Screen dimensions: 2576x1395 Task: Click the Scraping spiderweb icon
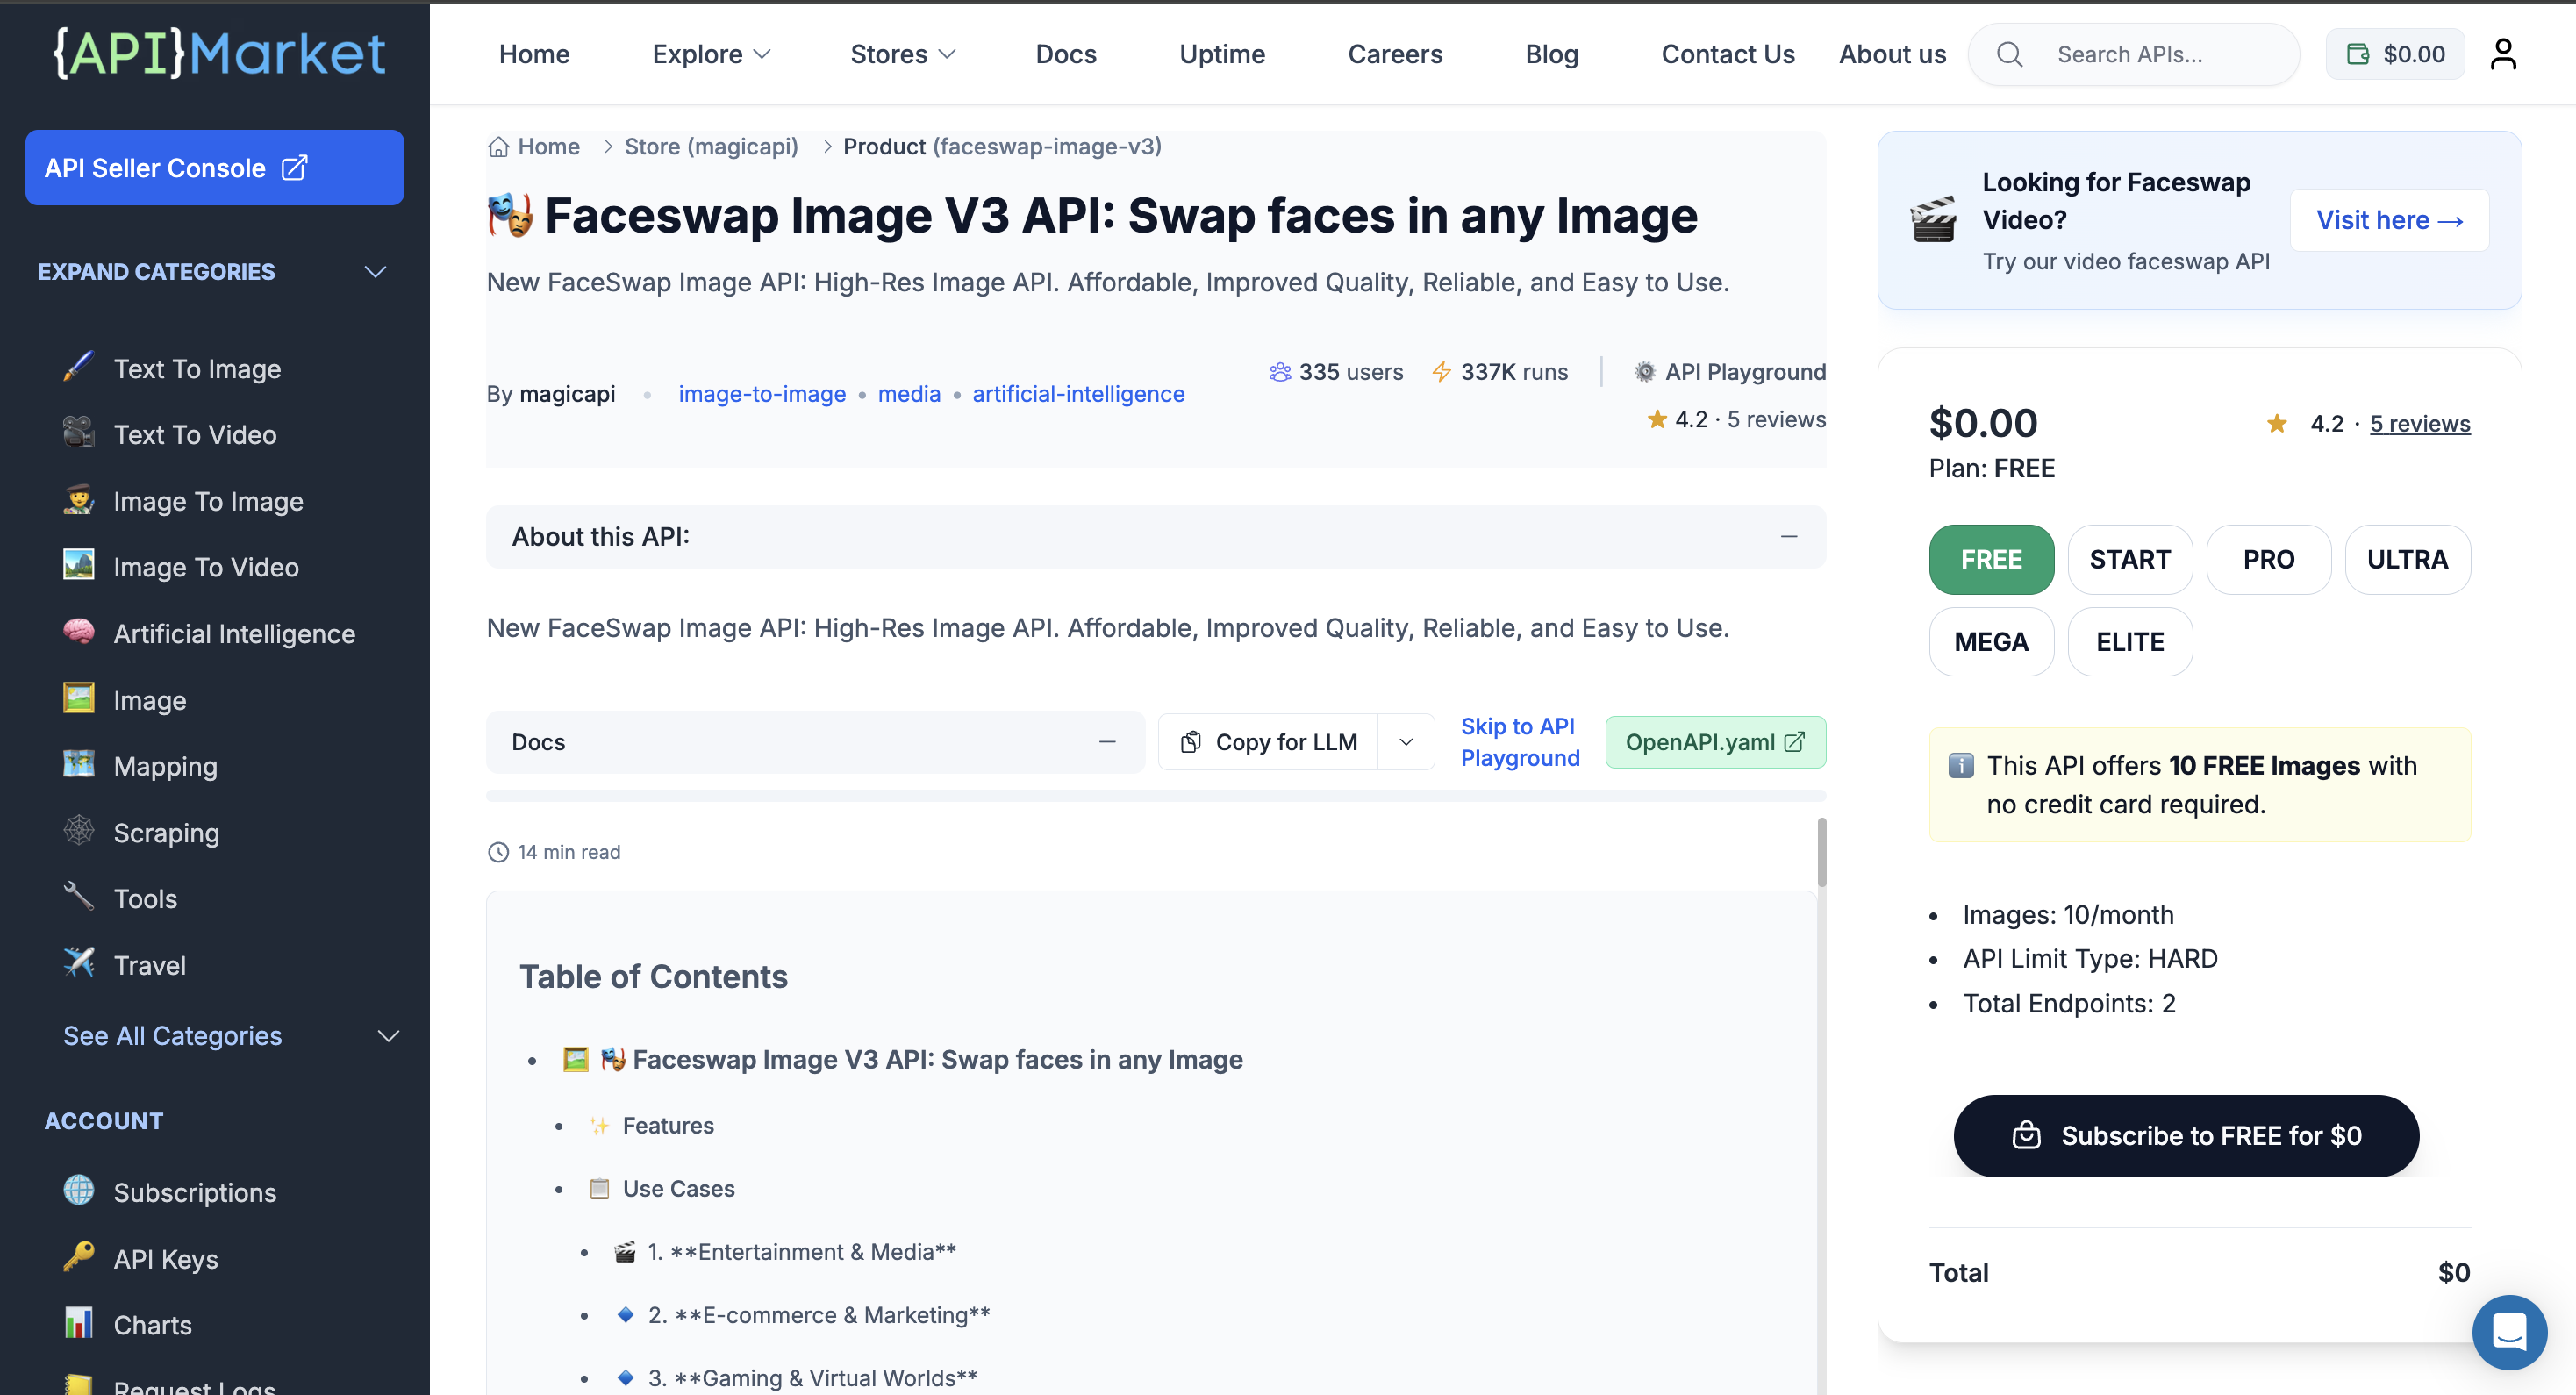click(79, 831)
